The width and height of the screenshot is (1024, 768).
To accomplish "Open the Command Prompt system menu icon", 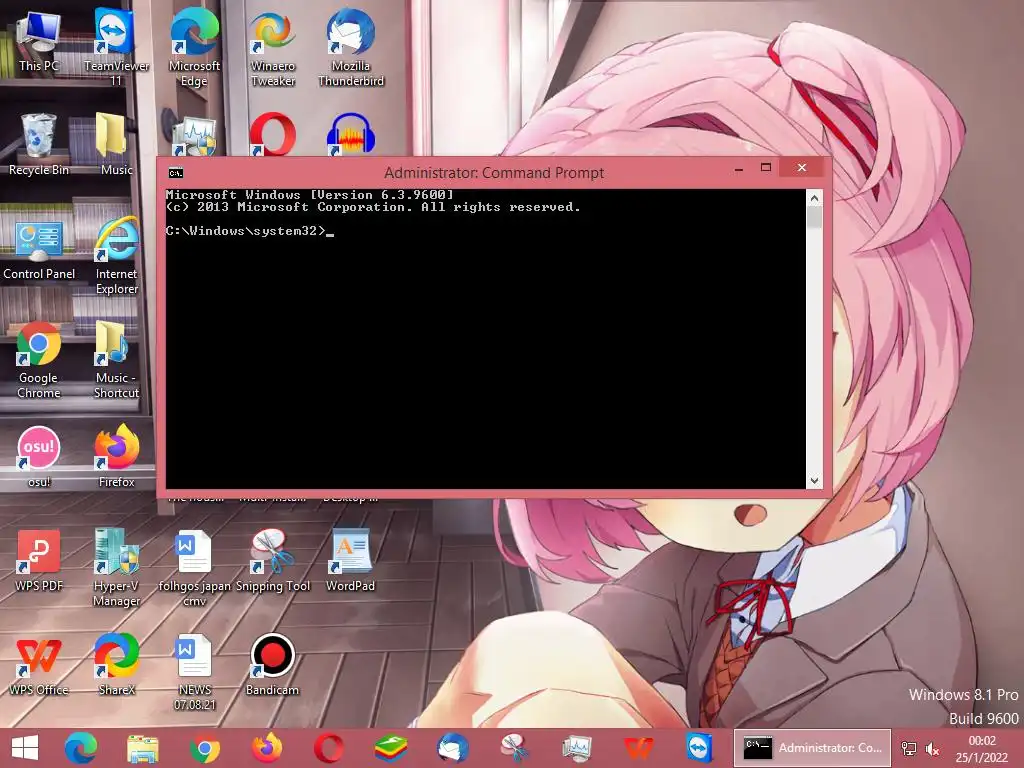I will [x=176, y=173].
